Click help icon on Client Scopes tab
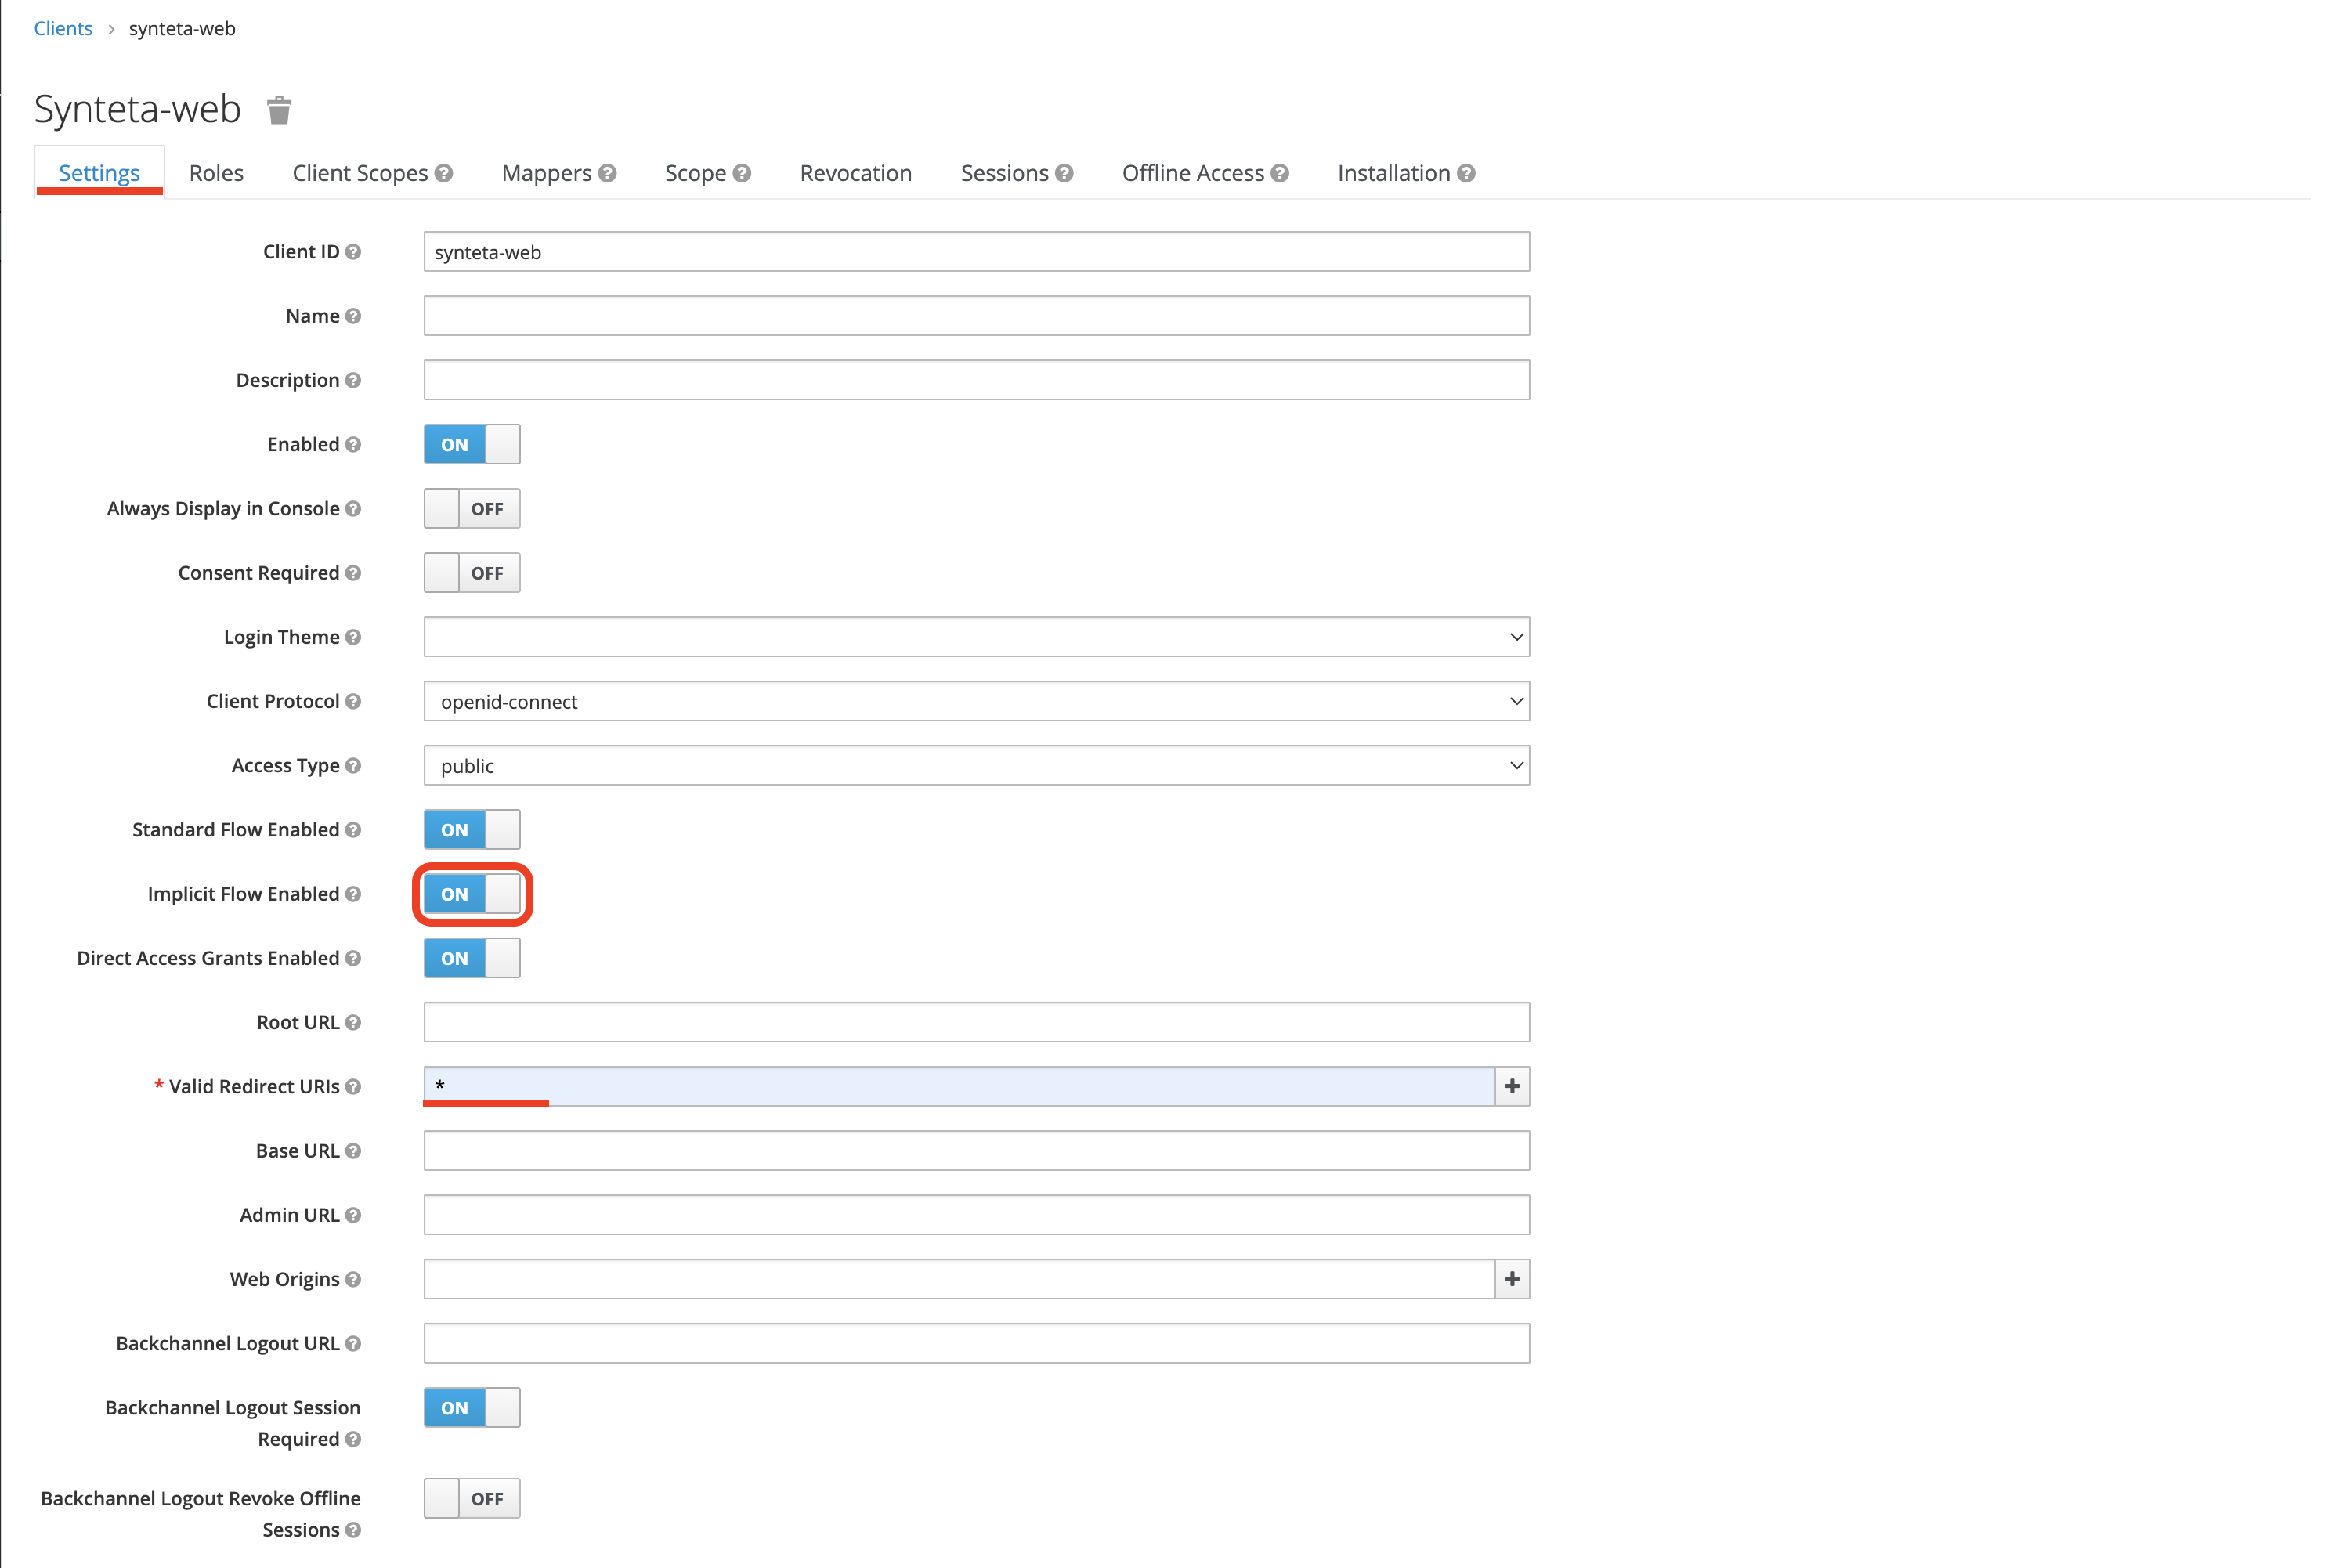Screen dimensions: 2342x1568 tap(444, 173)
